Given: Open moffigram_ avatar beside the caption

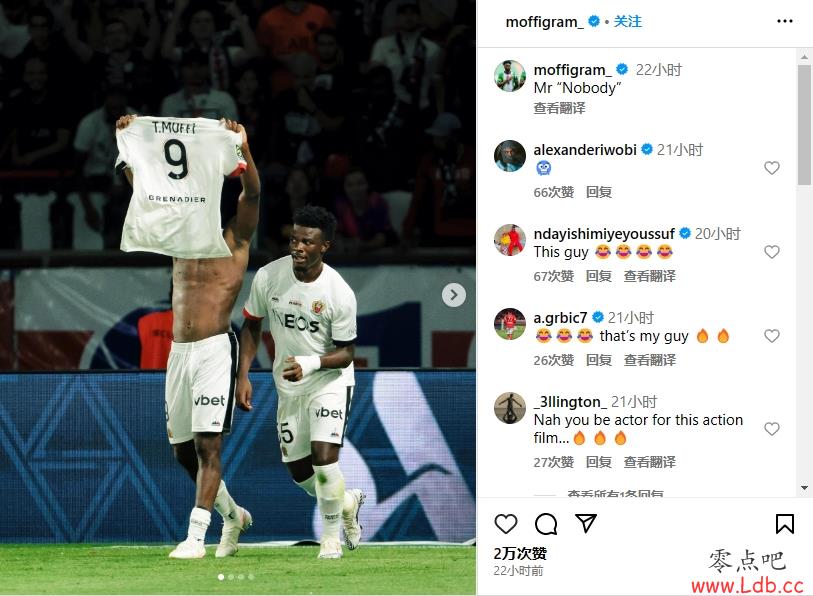Looking at the screenshot, I should 510,76.
